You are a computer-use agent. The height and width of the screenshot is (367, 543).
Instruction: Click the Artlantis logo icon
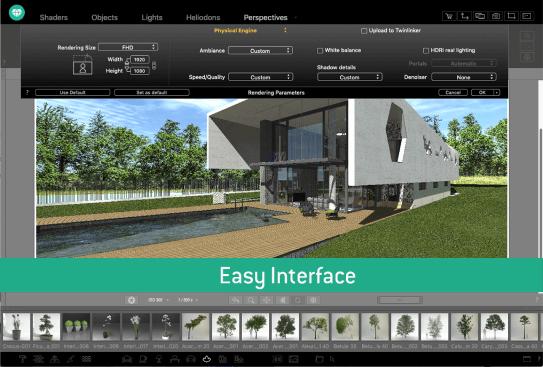pos(17,12)
